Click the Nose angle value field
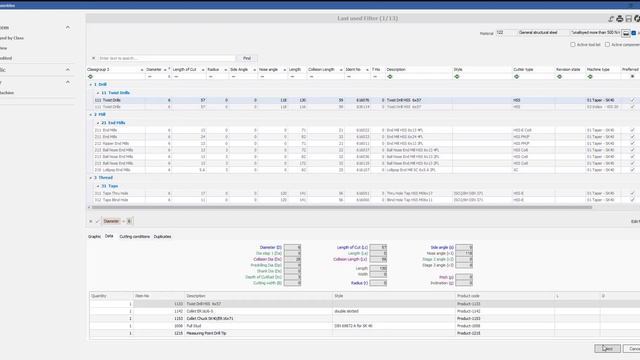 tap(464, 253)
